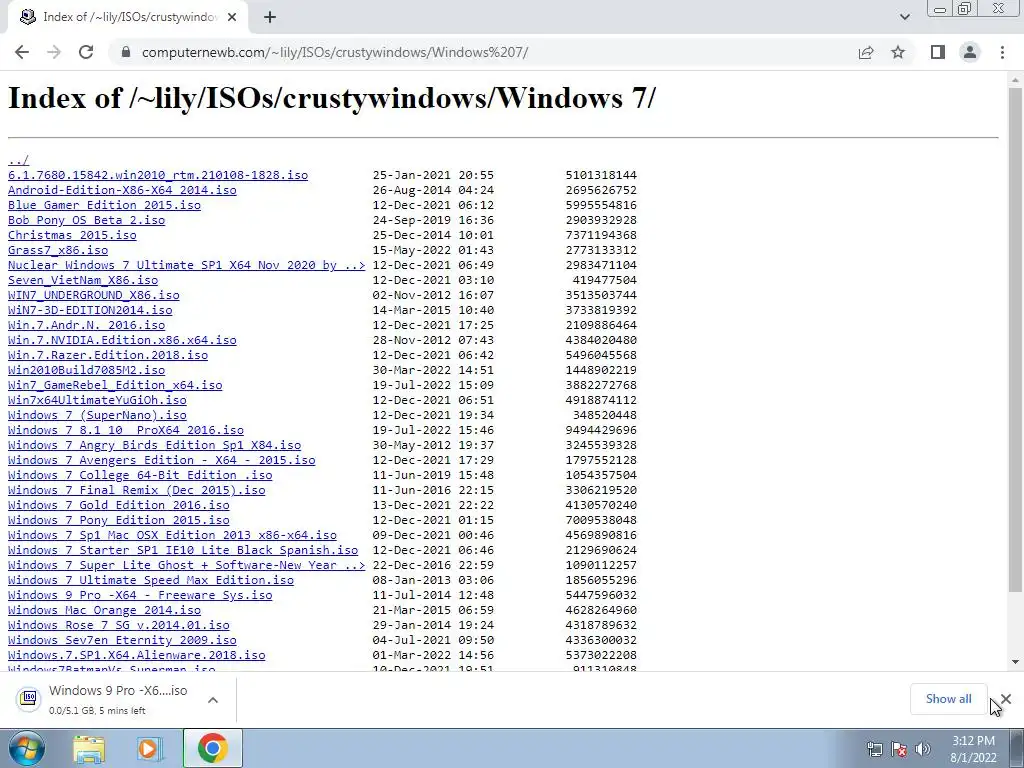This screenshot has width=1024, height=768.
Task: Click the scrollbar up arrow
Action: point(1015,80)
